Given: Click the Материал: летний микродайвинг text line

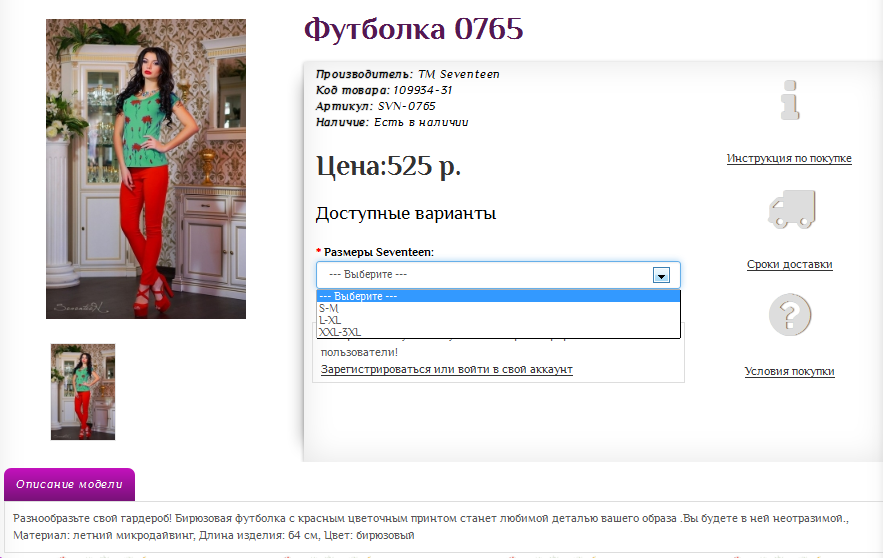Looking at the screenshot, I should click(x=213, y=535).
